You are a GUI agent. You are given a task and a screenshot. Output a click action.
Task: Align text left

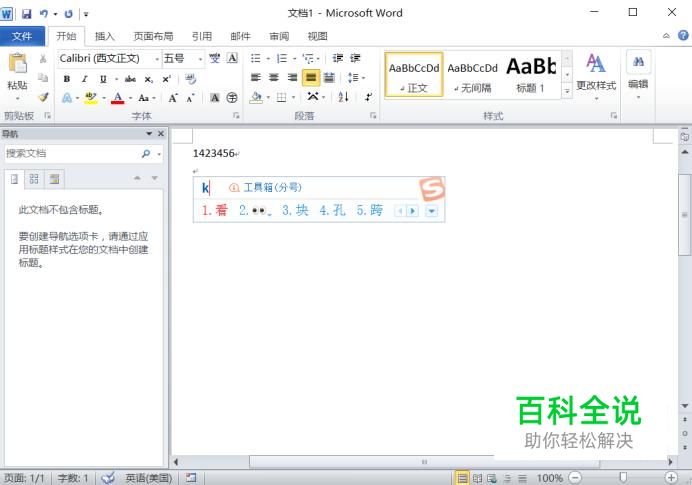[x=256, y=78]
